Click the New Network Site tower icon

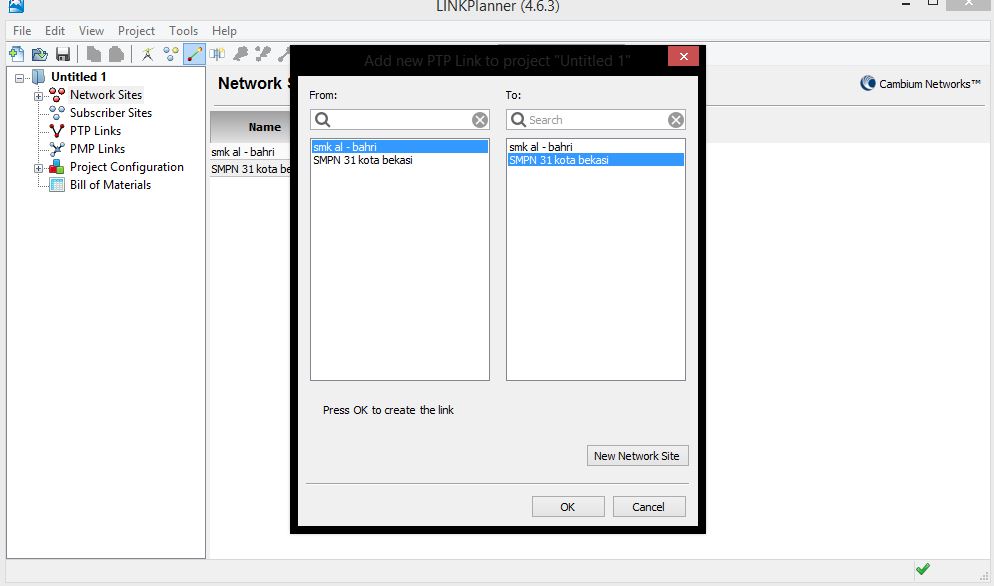click(147, 55)
